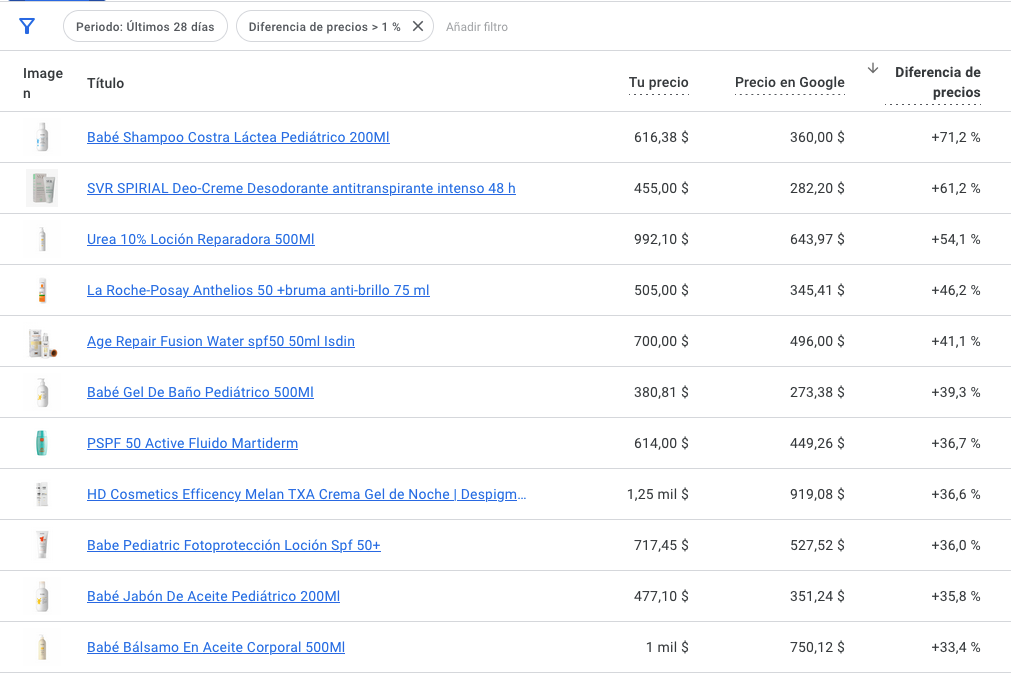Remove the Diferencia de precios filter chip
The image size is (1011, 681).
(418, 26)
